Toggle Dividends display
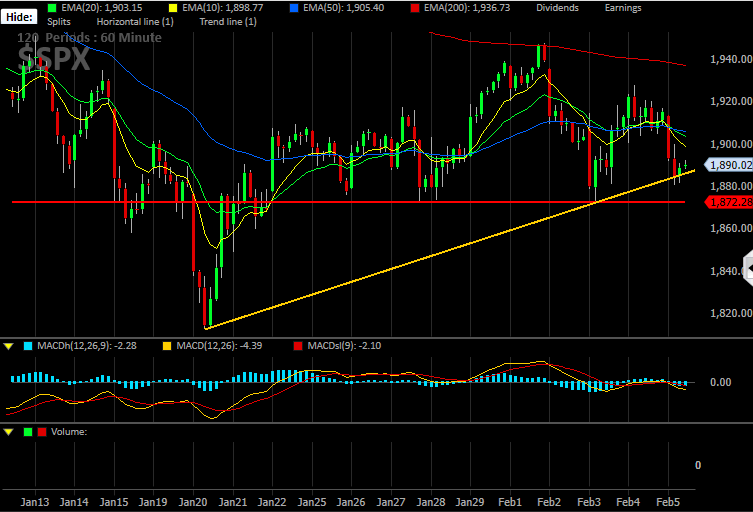Image resolution: width=753 pixels, height=512 pixels. tap(557, 8)
